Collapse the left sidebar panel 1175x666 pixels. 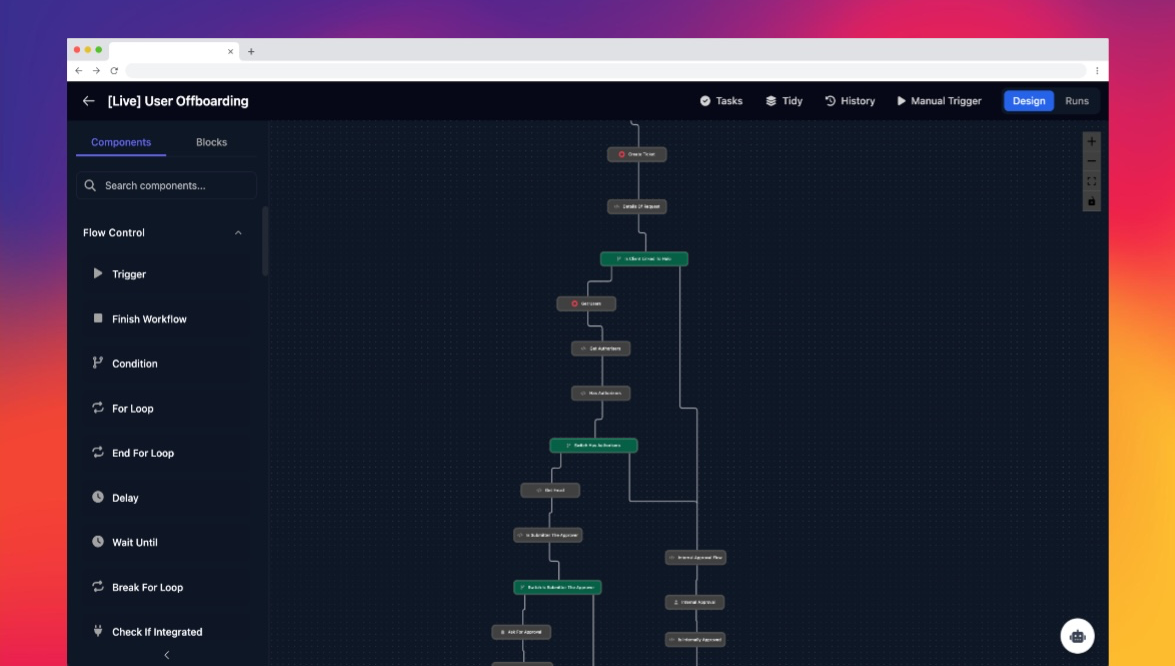[x=166, y=655]
